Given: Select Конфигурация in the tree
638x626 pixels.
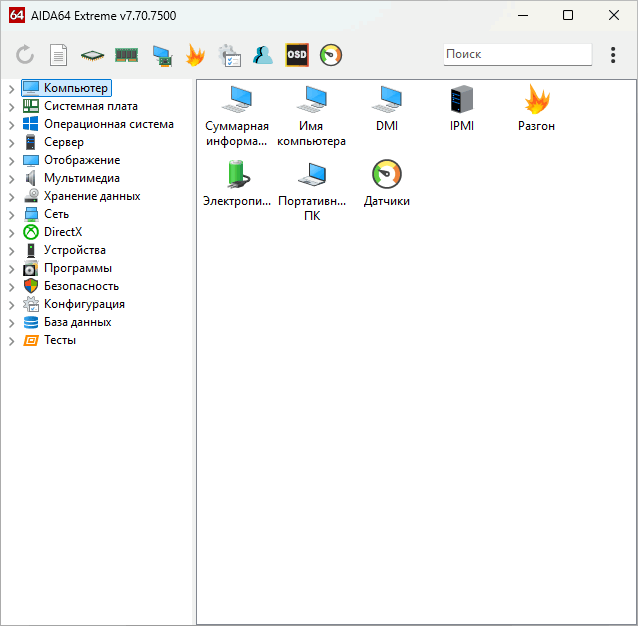Looking at the screenshot, I should click(x=74, y=304).
